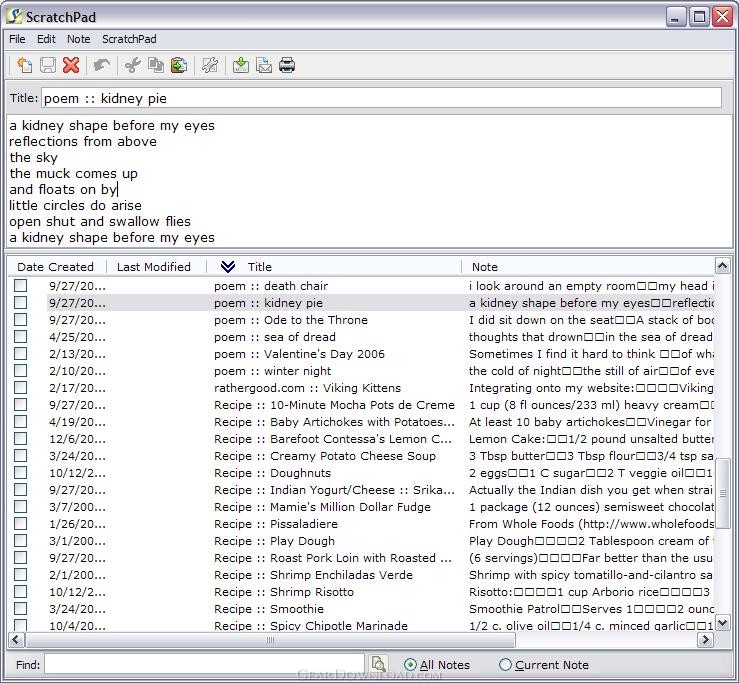
Task: Select 'Recipe :: Spicy Chipotle Marinade'
Action: click(x=311, y=625)
